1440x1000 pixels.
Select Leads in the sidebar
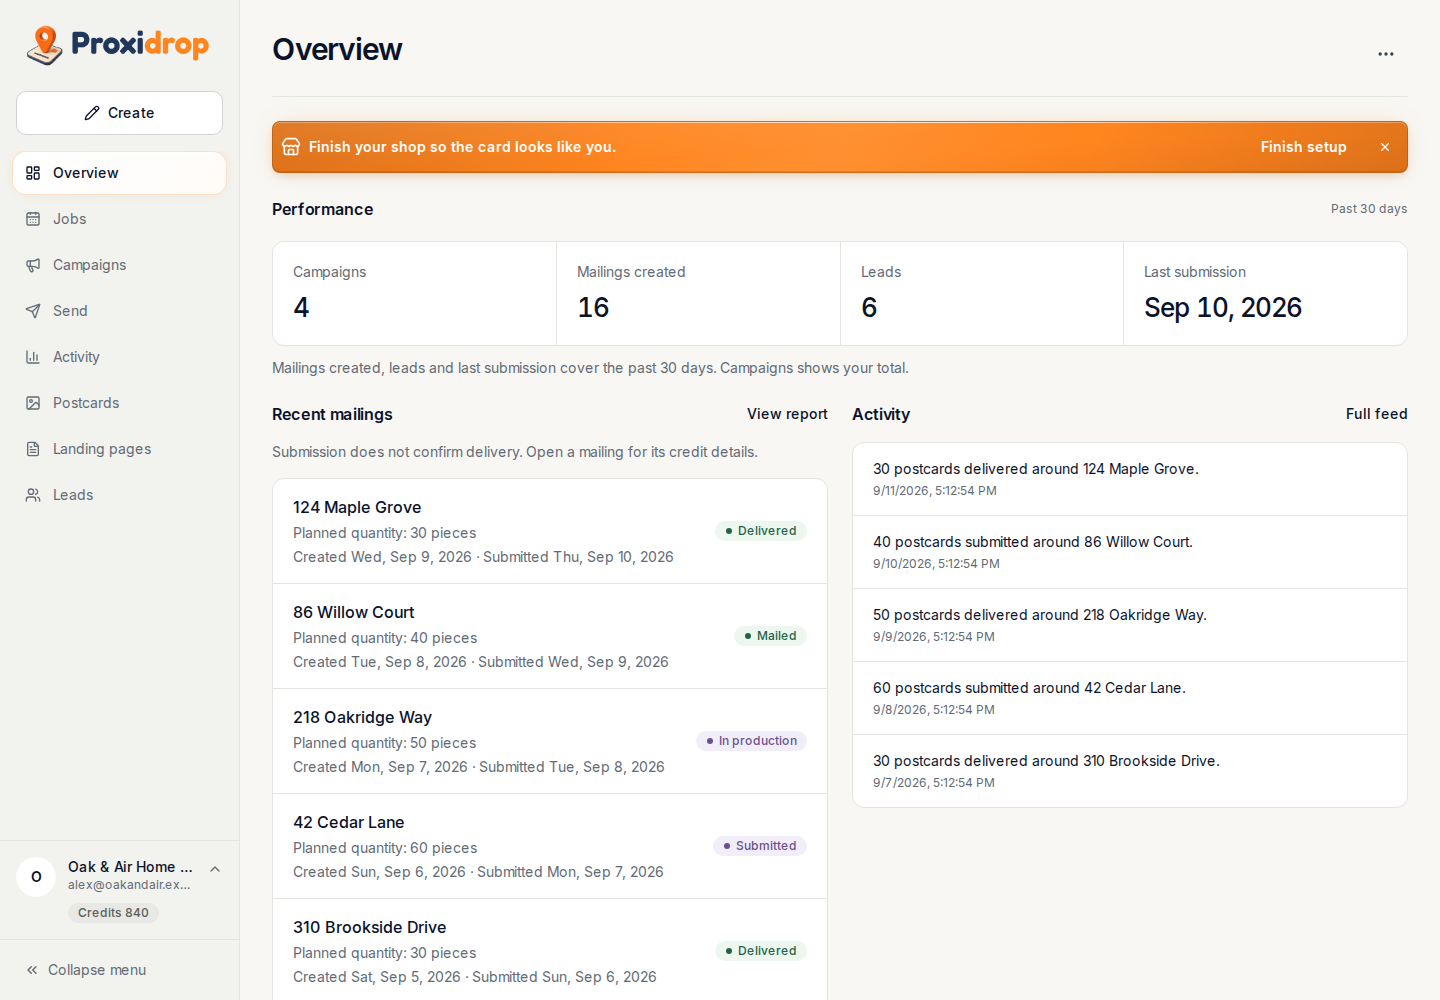pos(119,495)
